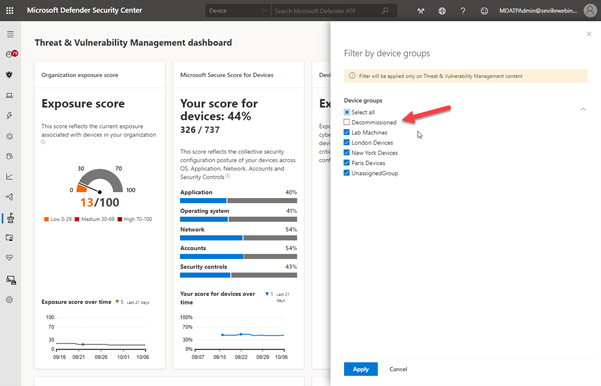This screenshot has width=601, height=386.
Task: Toggle the hamburger navigation menu
Action: pos(10,34)
